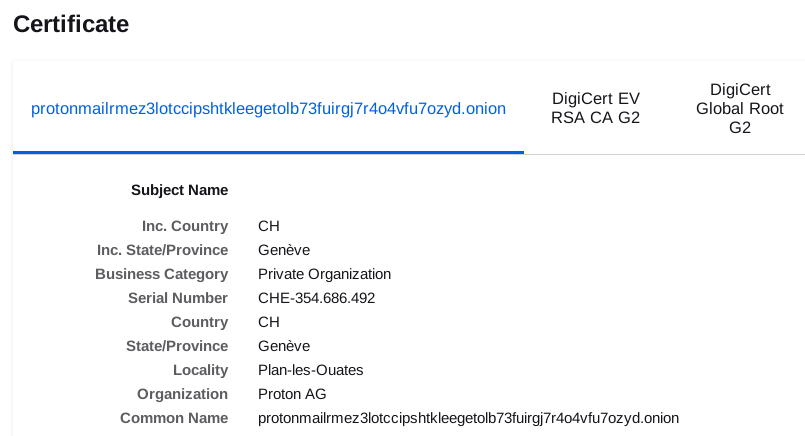Switch to DigiCert Global Root G2 tab
The height and width of the screenshot is (436, 805).
click(x=739, y=108)
